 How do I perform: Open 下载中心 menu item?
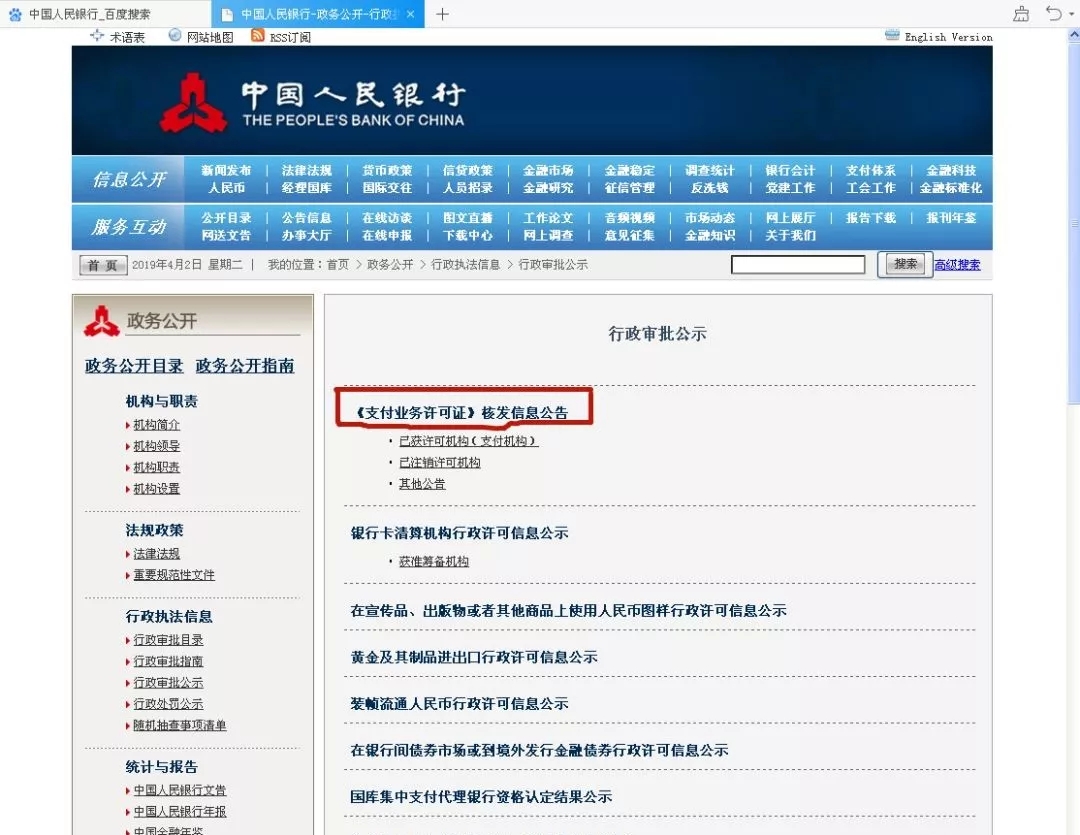[x=468, y=235]
